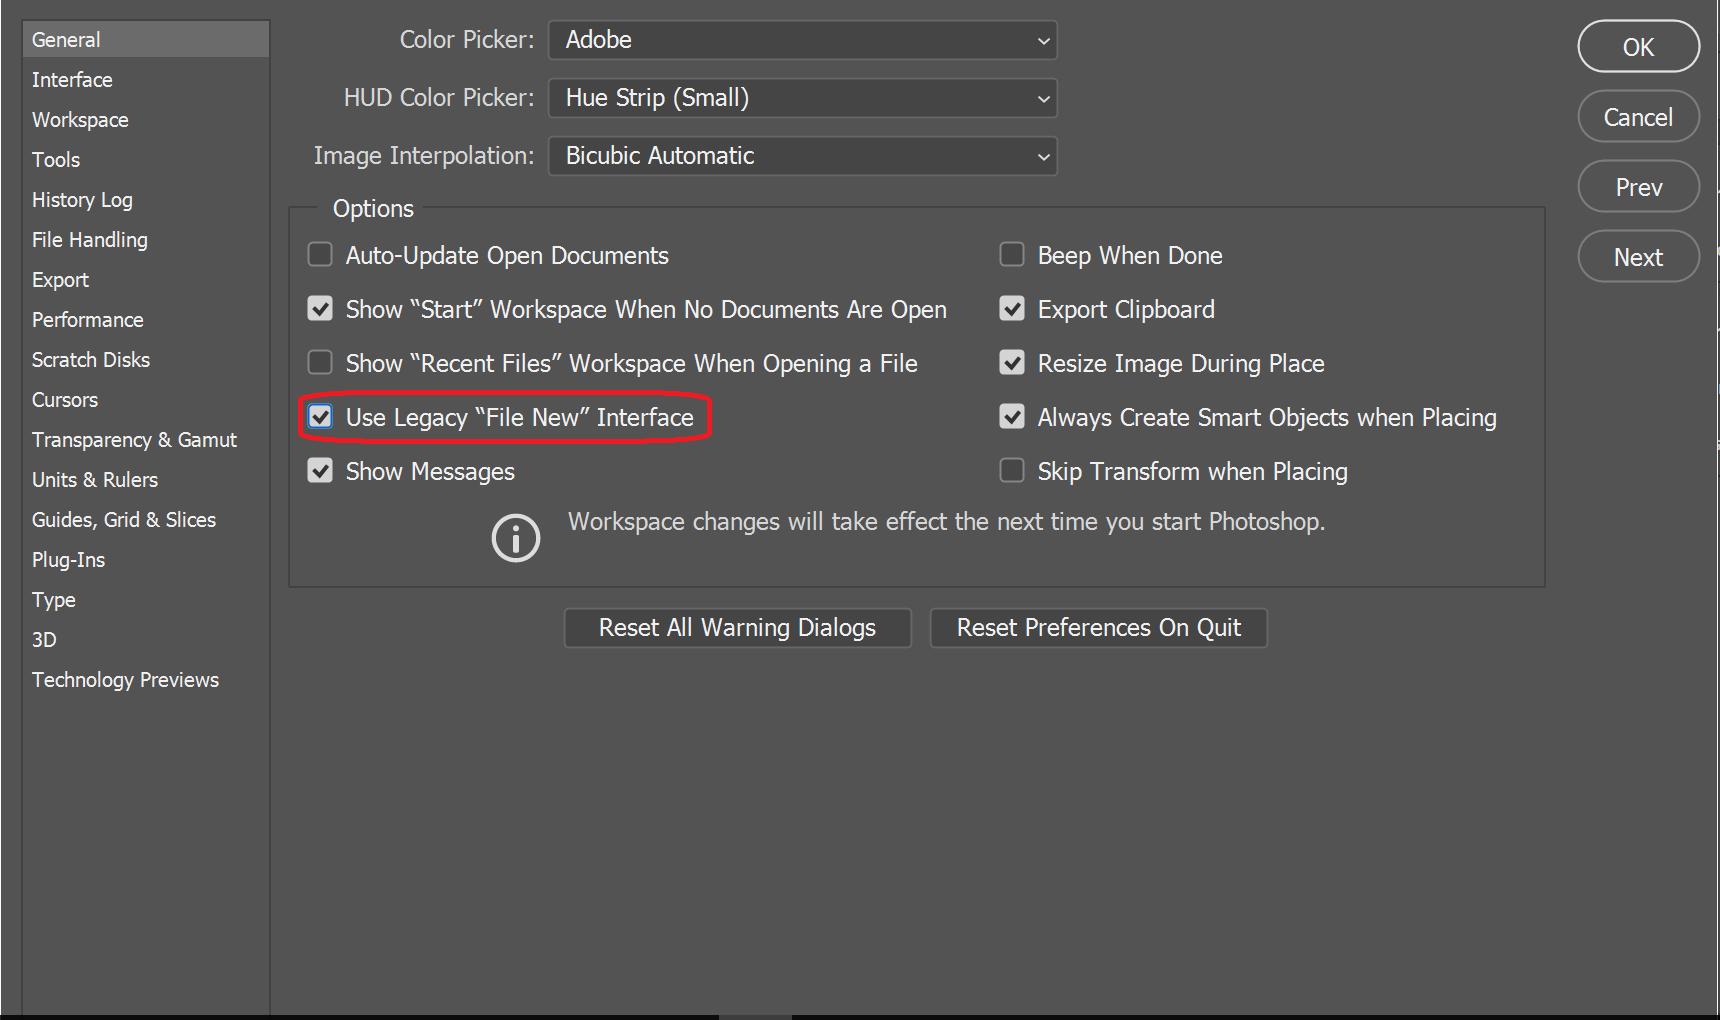The height and width of the screenshot is (1020, 1720).
Task: Uncheck Use Legacy "File New" Interface
Action: pos(320,417)
